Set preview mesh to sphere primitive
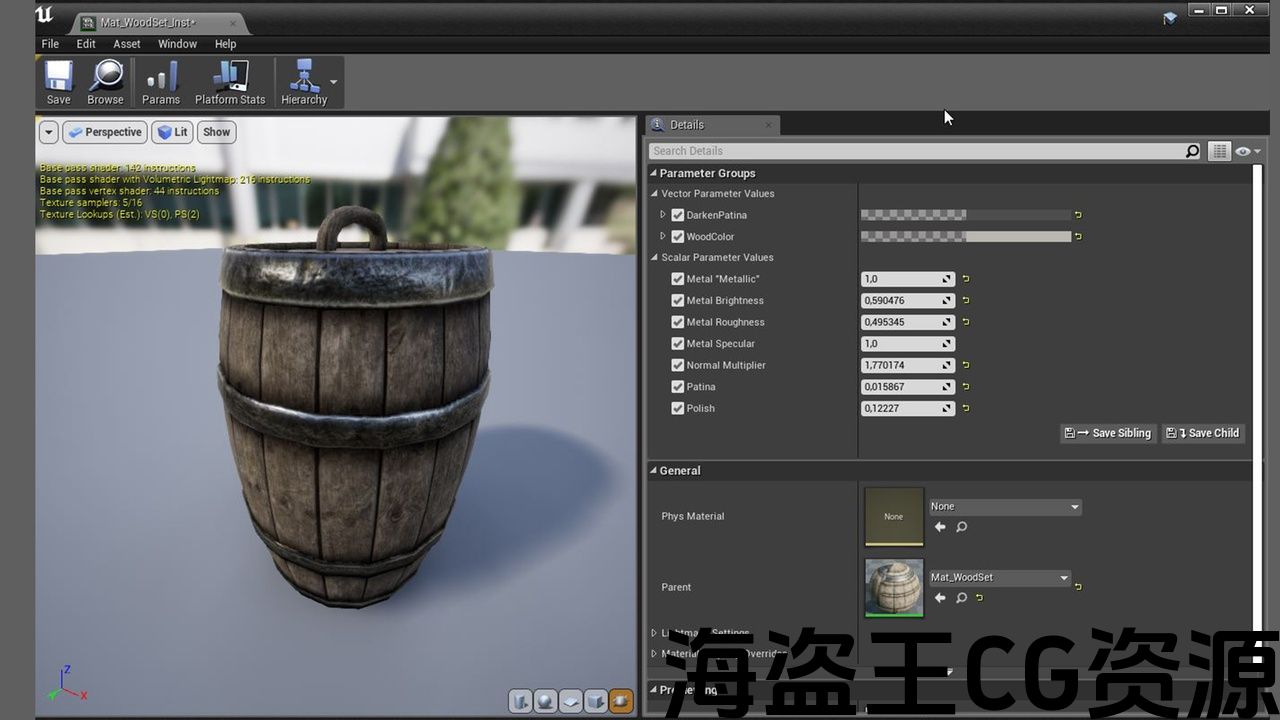This screenshot has width=1280, height=720. click(545, 701)
